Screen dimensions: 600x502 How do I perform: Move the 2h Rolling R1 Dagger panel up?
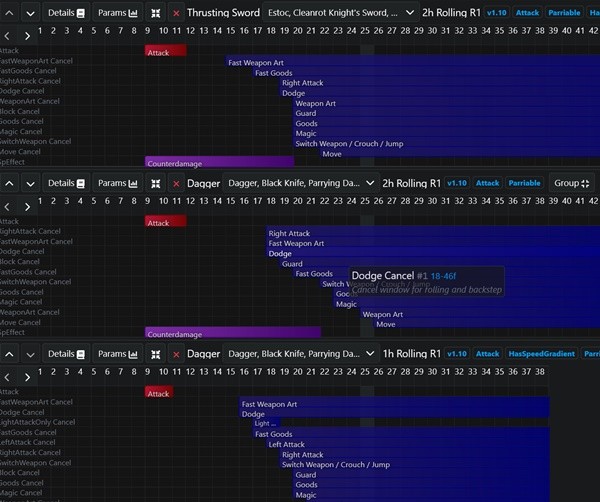pos(9,183)
